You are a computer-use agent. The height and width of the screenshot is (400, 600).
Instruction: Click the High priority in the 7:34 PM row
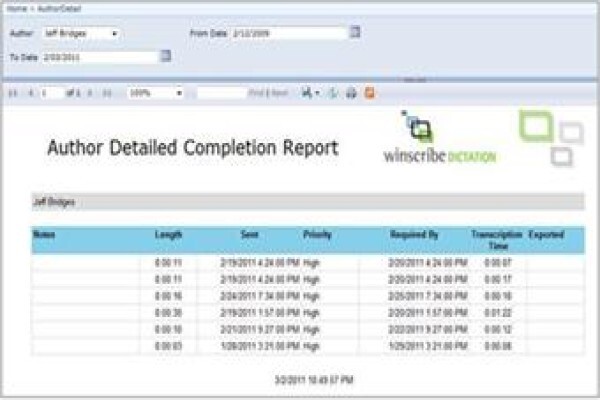click(x=311, y=296)
